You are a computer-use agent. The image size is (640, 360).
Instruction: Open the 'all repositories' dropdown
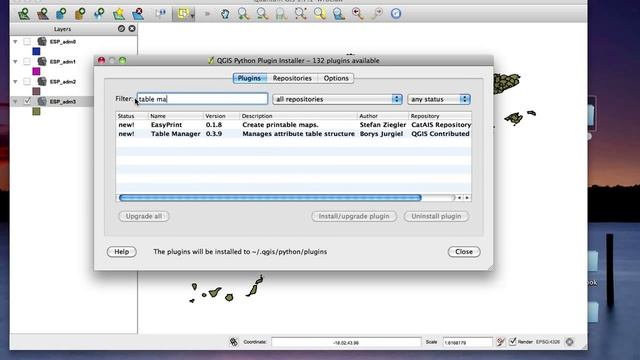click(338, 99)
